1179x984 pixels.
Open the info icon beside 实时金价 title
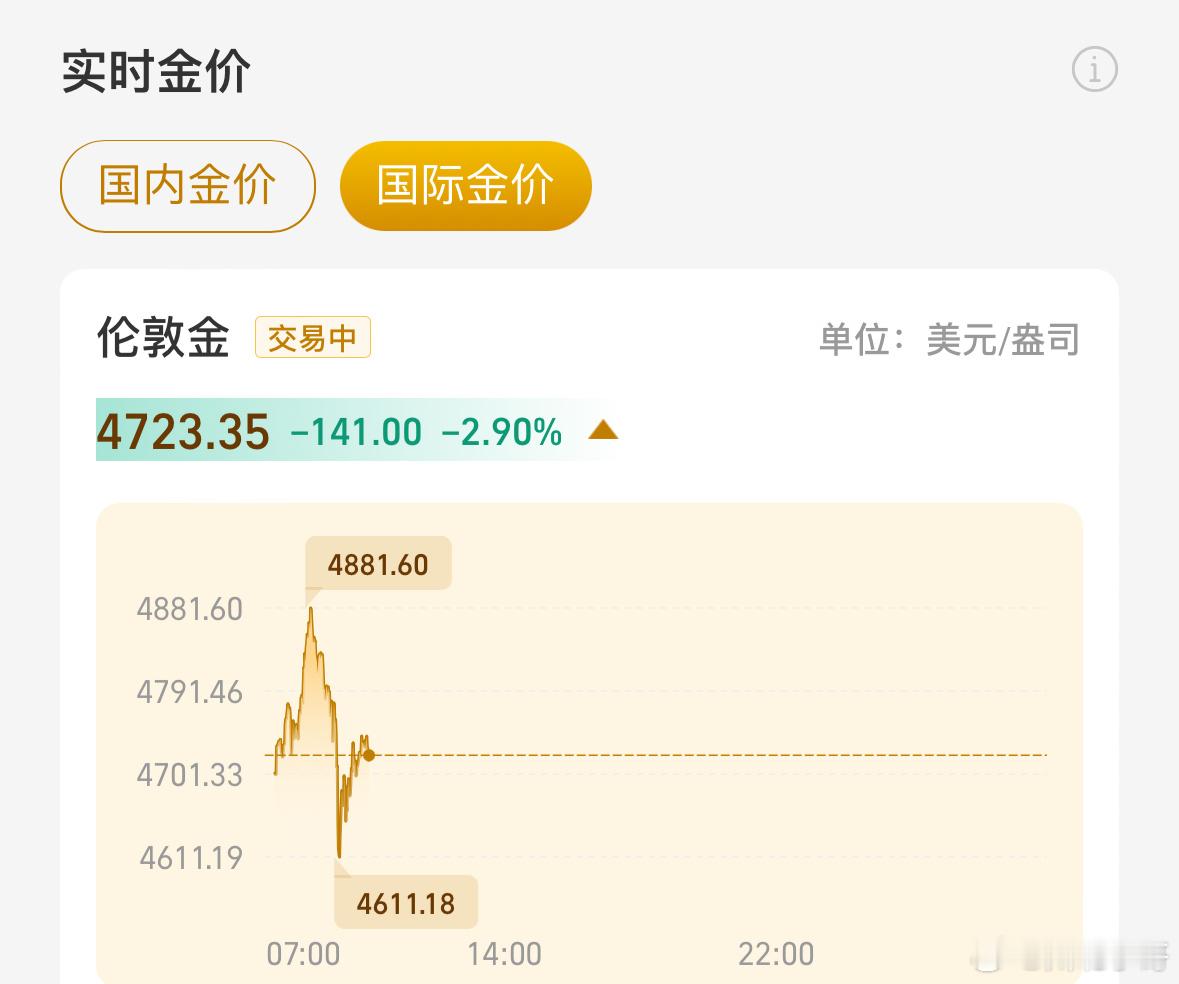tap(1096, 69)
